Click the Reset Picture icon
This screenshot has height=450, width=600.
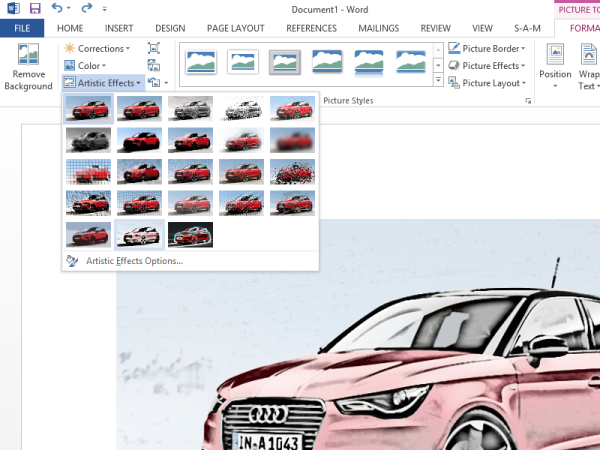click(154, 83)
